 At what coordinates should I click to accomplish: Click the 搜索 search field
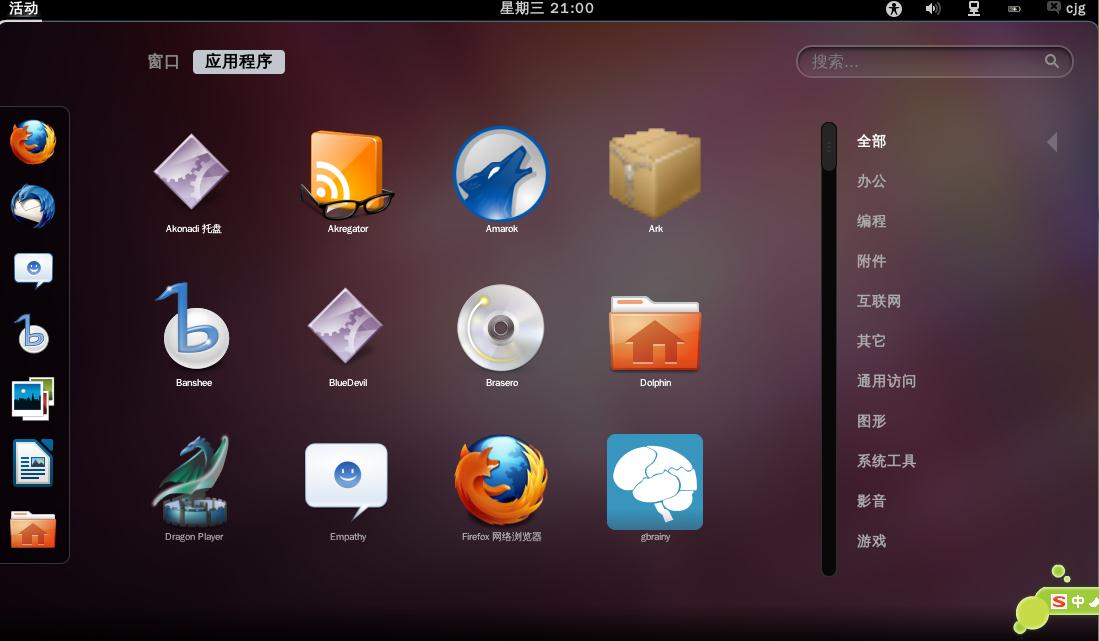pyautogui.click(x=934, y=62)
